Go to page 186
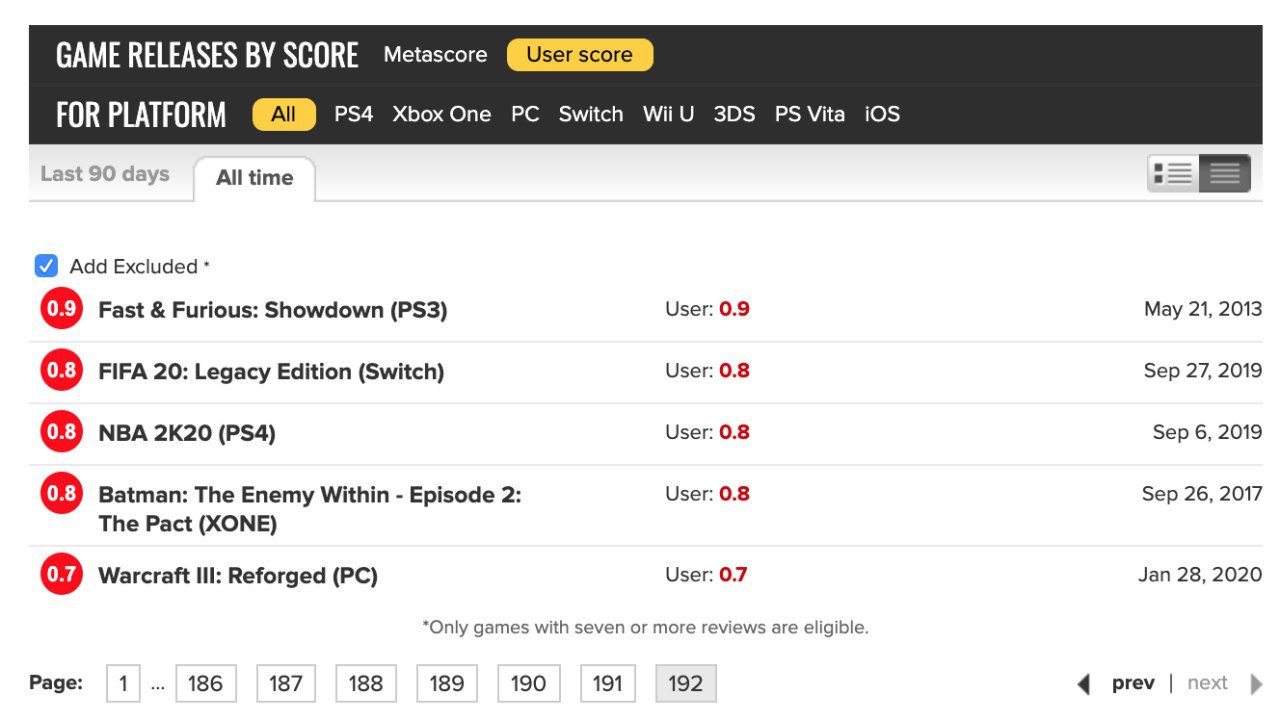This screenshot has height=720, width=1280. point(206,684)
